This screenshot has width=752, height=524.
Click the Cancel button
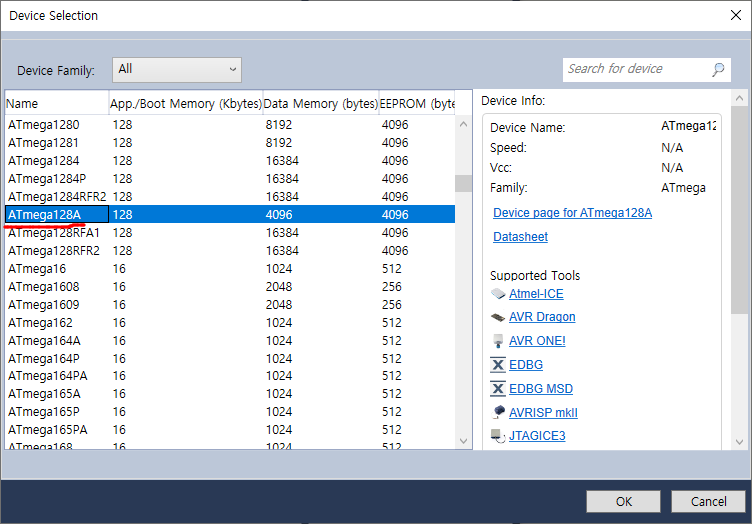pos(708,501)
